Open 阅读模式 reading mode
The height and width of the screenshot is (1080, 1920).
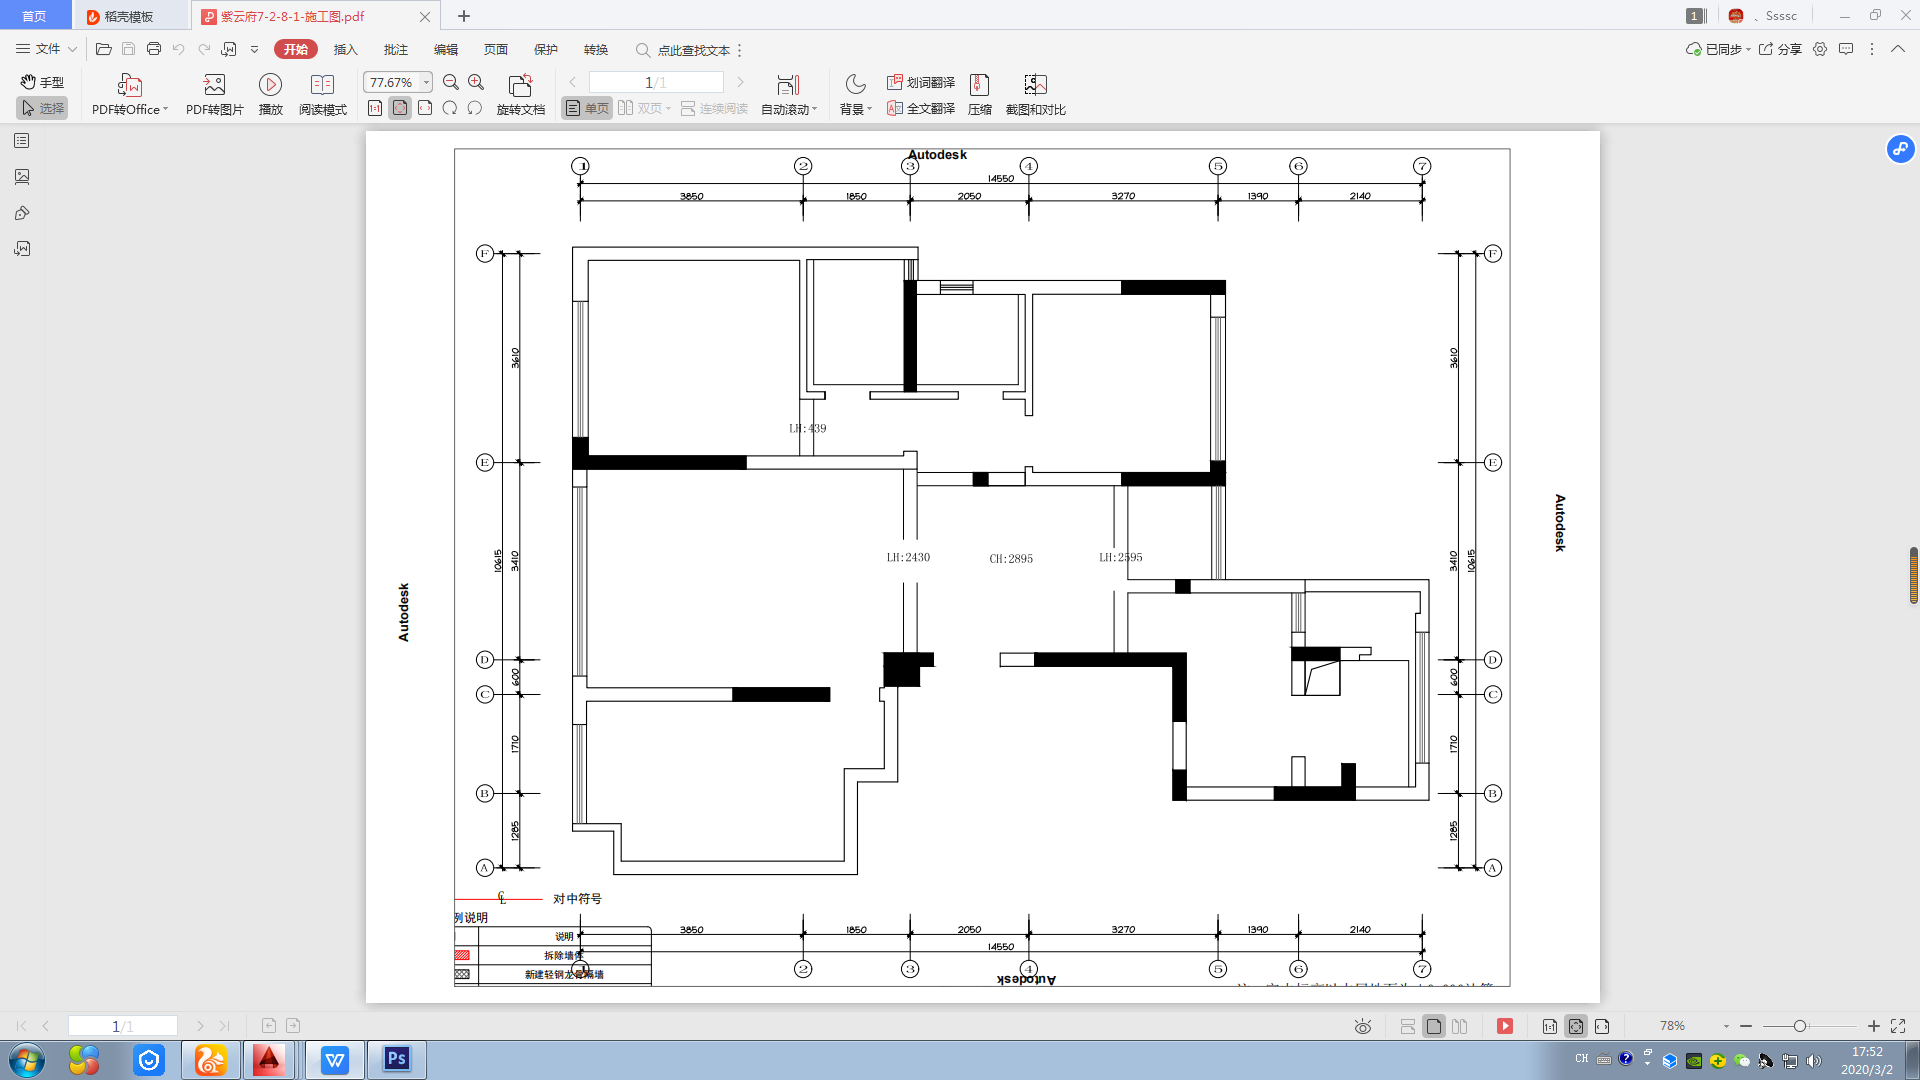(x=322, y=85)
